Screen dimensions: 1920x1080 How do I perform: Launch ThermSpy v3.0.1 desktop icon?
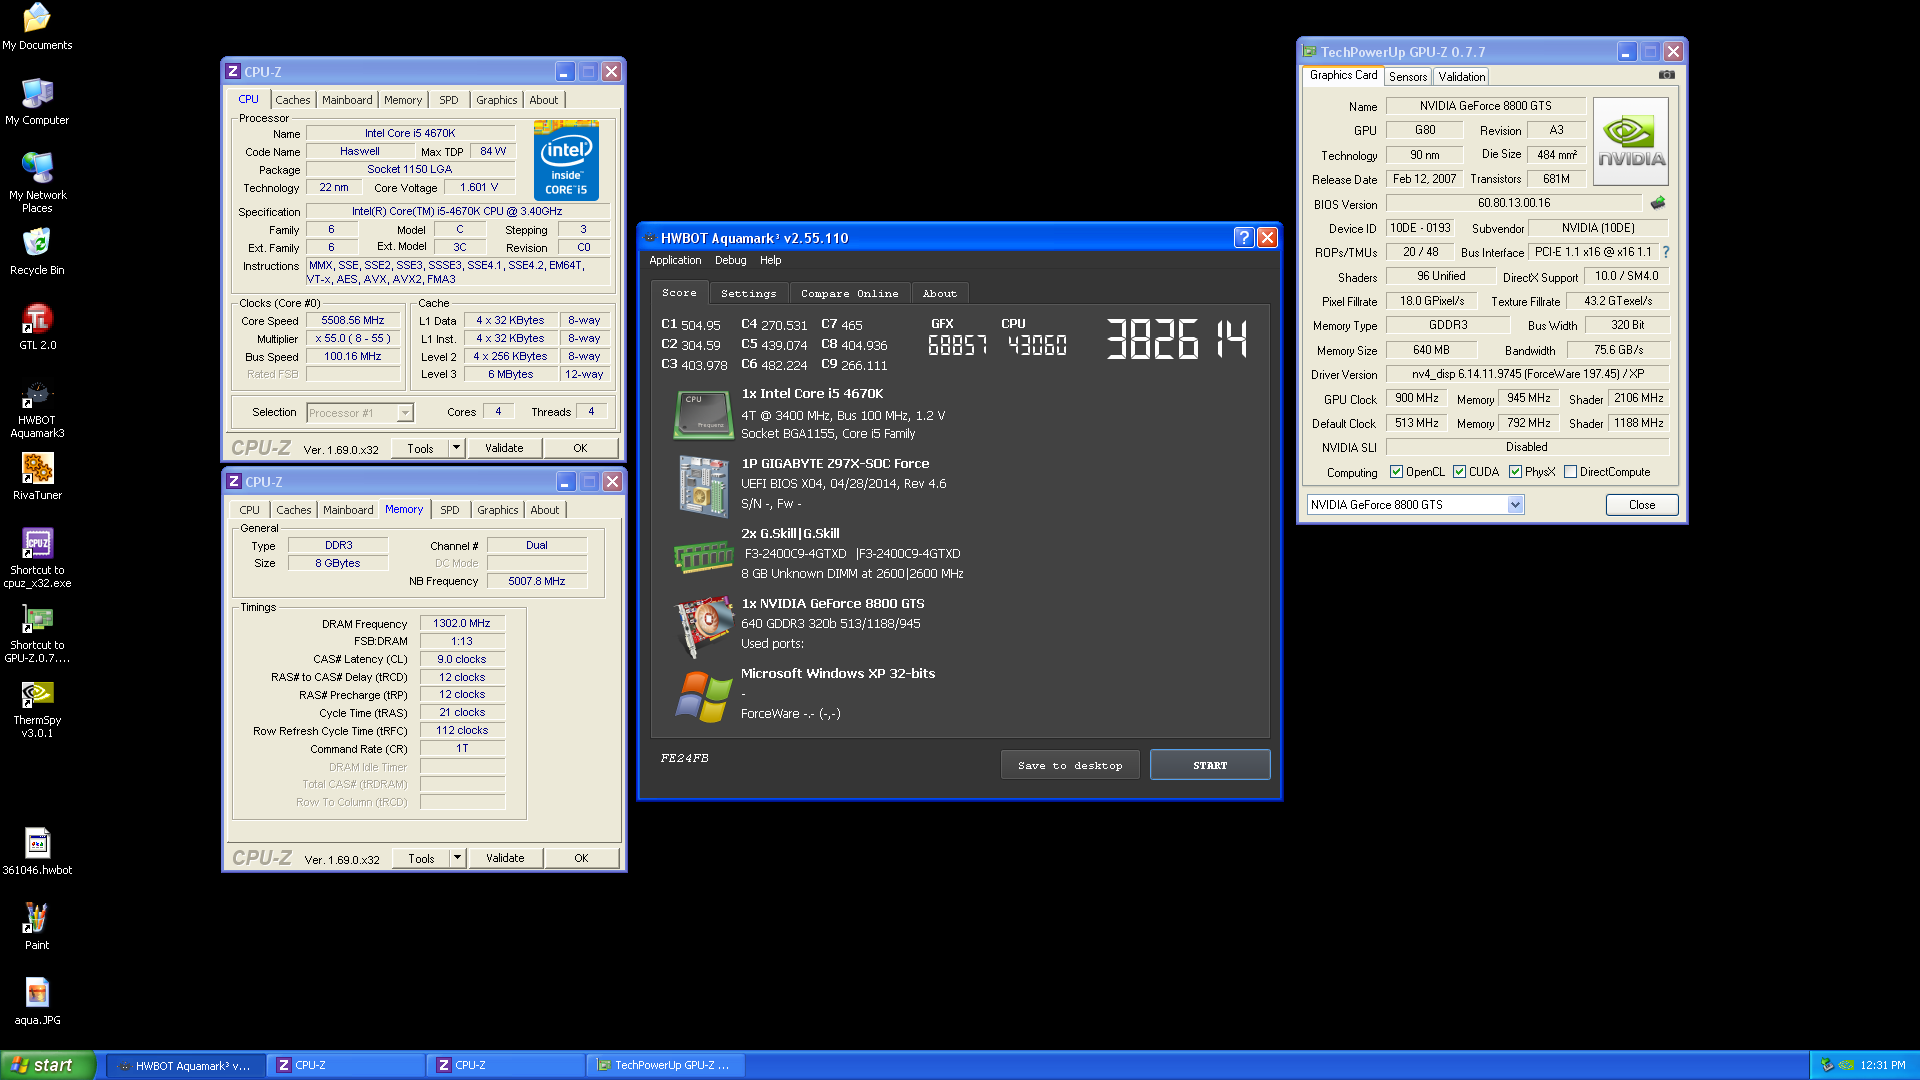click(x=37, y=708)
